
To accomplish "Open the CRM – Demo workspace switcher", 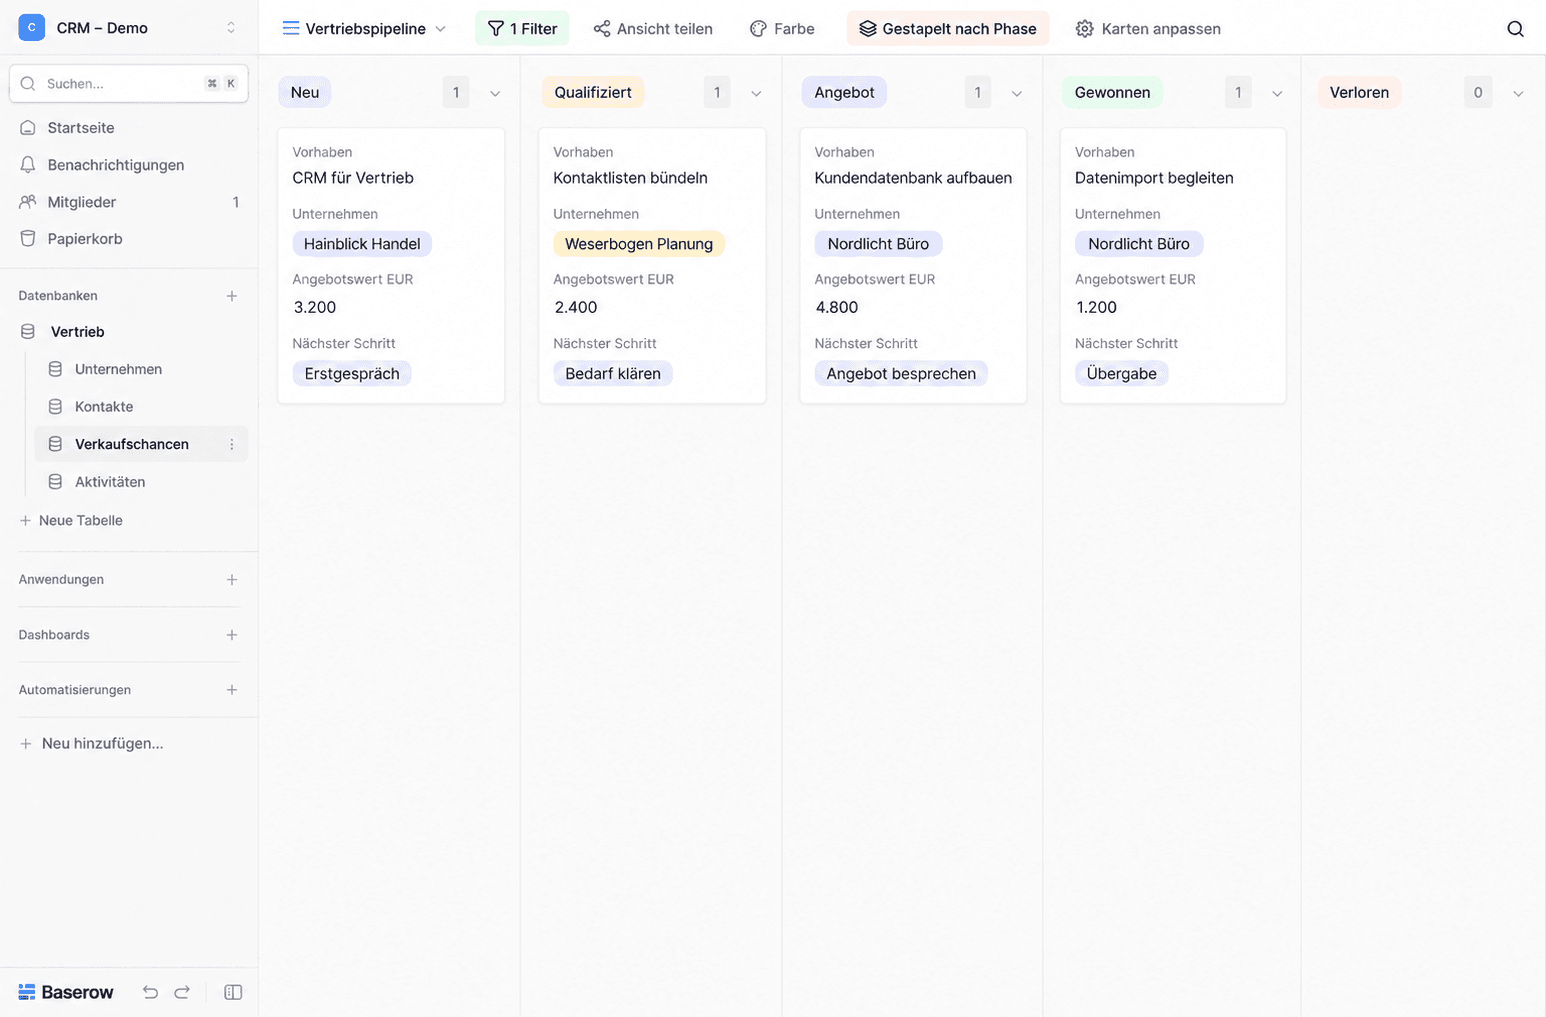I will coord(129,28).
